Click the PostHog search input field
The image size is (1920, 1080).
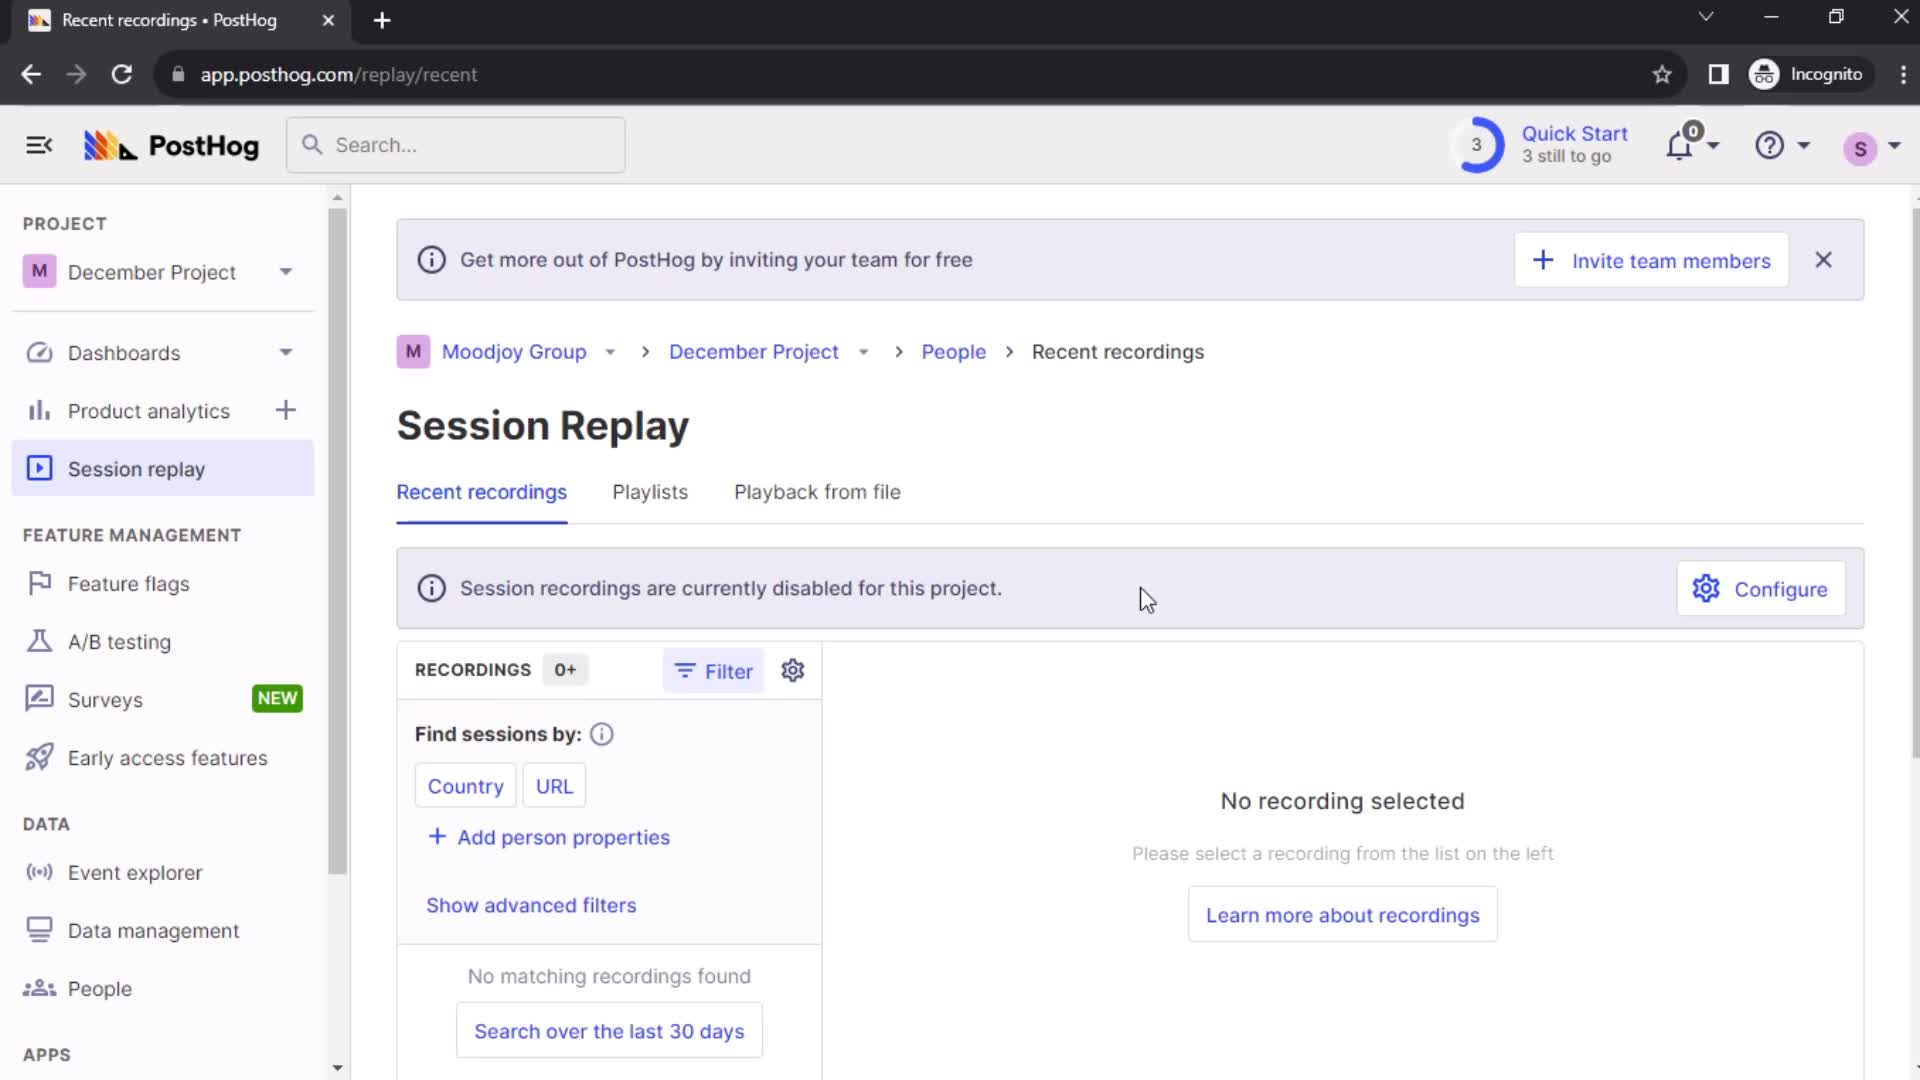pos(456,145)
